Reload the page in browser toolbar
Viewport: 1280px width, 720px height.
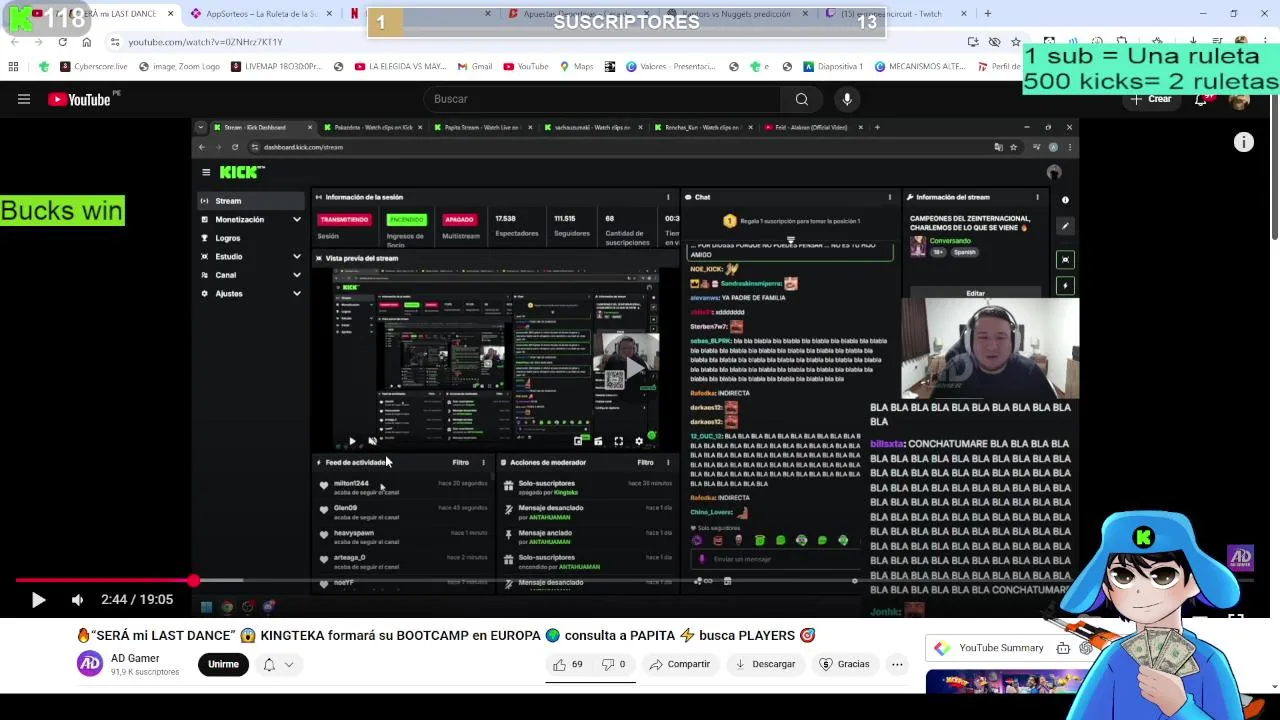[x=62, y=42]
